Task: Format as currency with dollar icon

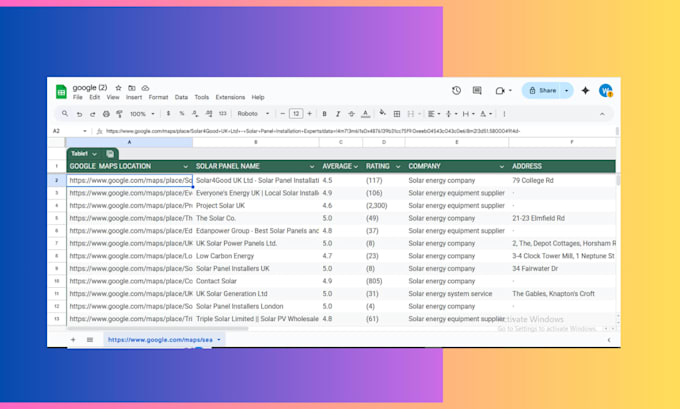Action: tap(168, 114)
